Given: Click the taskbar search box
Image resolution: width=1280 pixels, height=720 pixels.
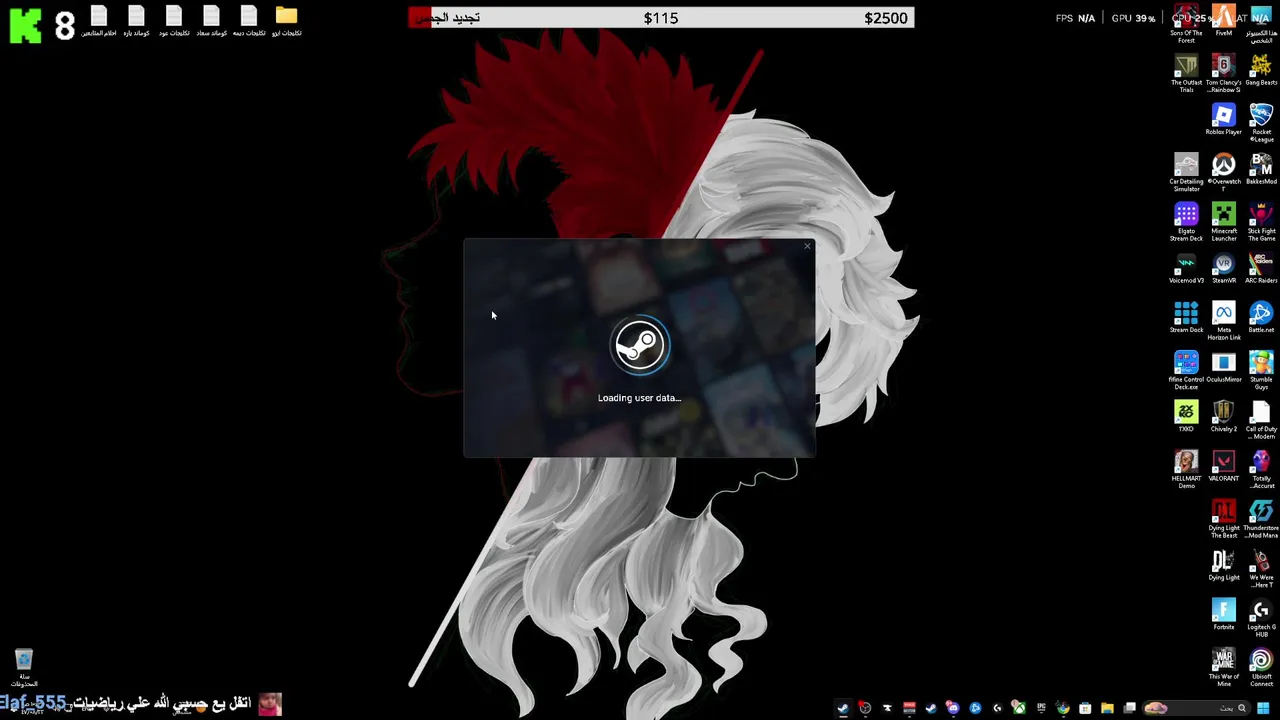Looking at the screenshot, I should 1197,708.
